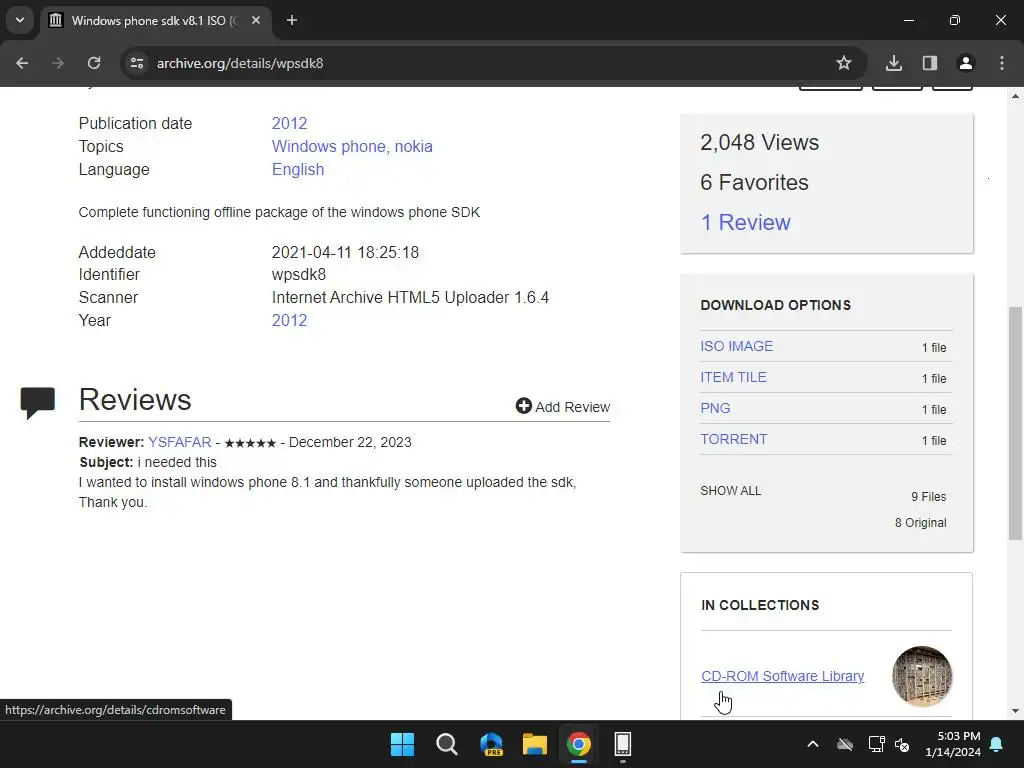
Task: Open site information icon in address bar
Action: 137,63
